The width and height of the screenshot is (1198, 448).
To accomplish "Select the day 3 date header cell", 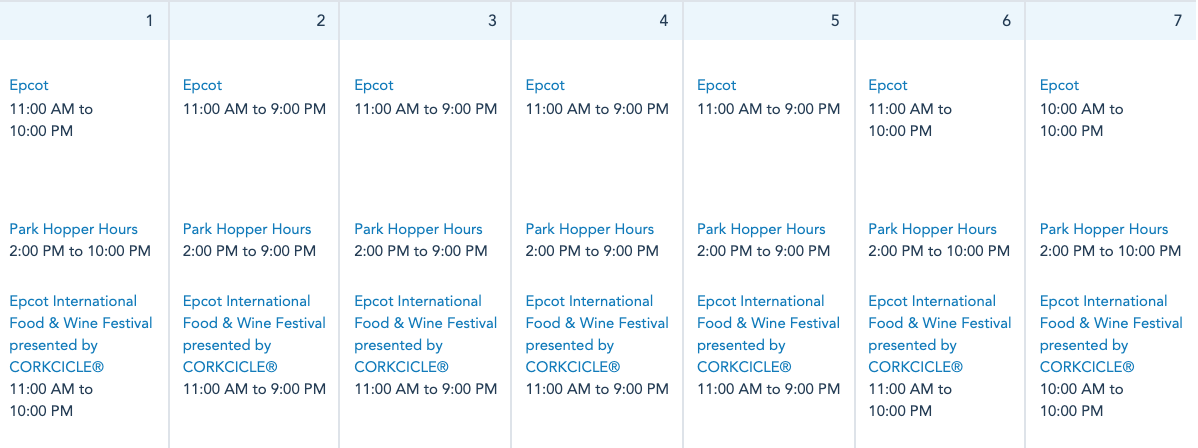I will (x=425, y=21).
